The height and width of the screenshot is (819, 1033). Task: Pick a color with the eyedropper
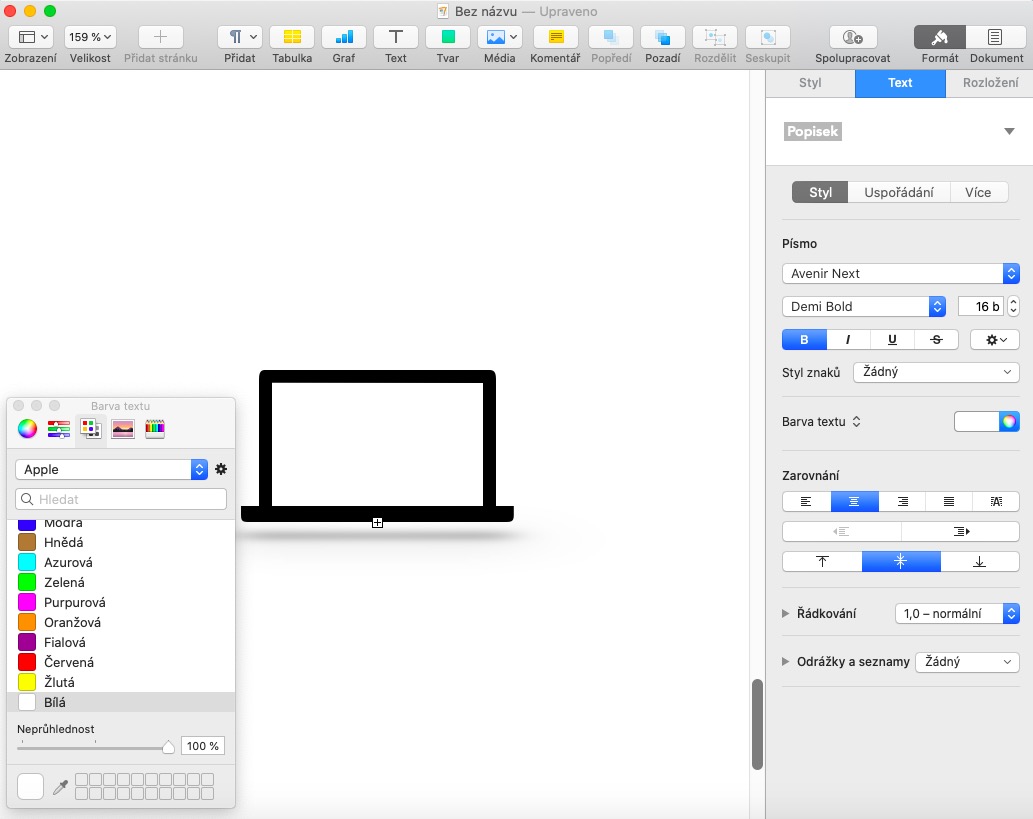(x=61, y=787)
